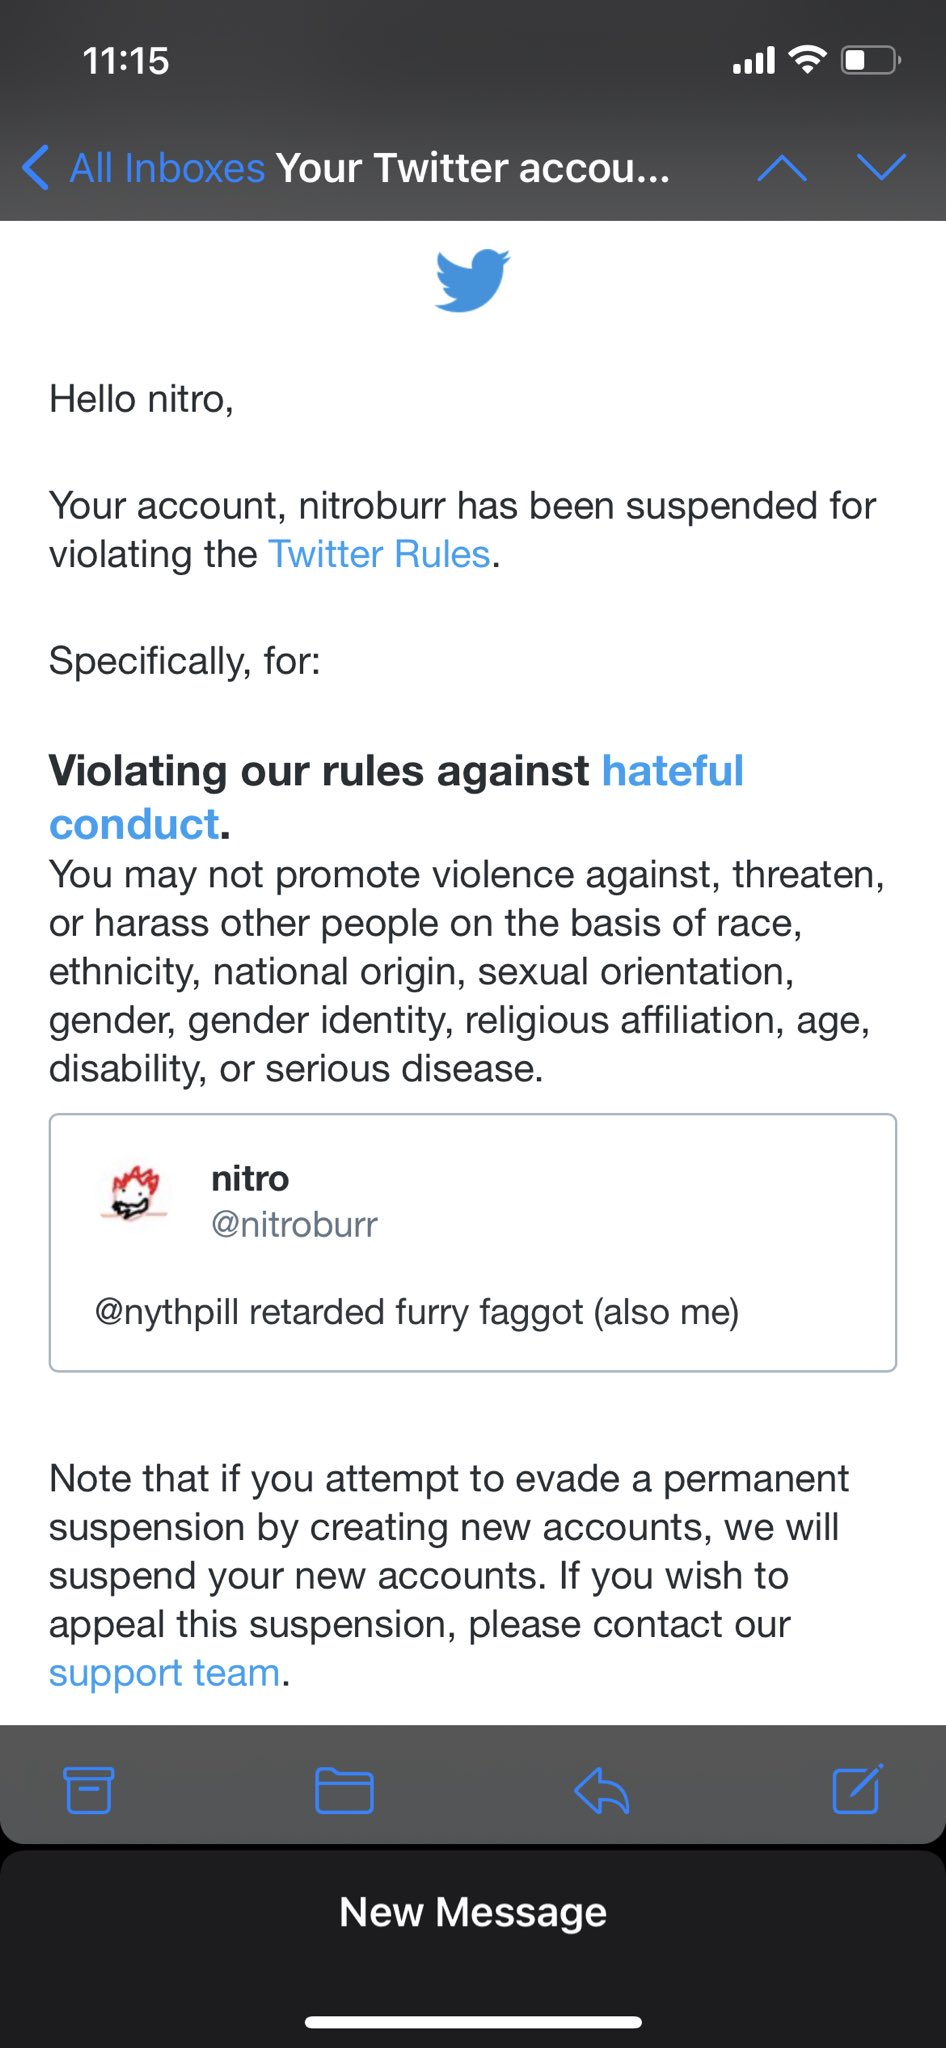This screenshot has width=946, height=2048.
Task: Click the 11:15 clock in status bar
Action: click(x=126, y=61)
